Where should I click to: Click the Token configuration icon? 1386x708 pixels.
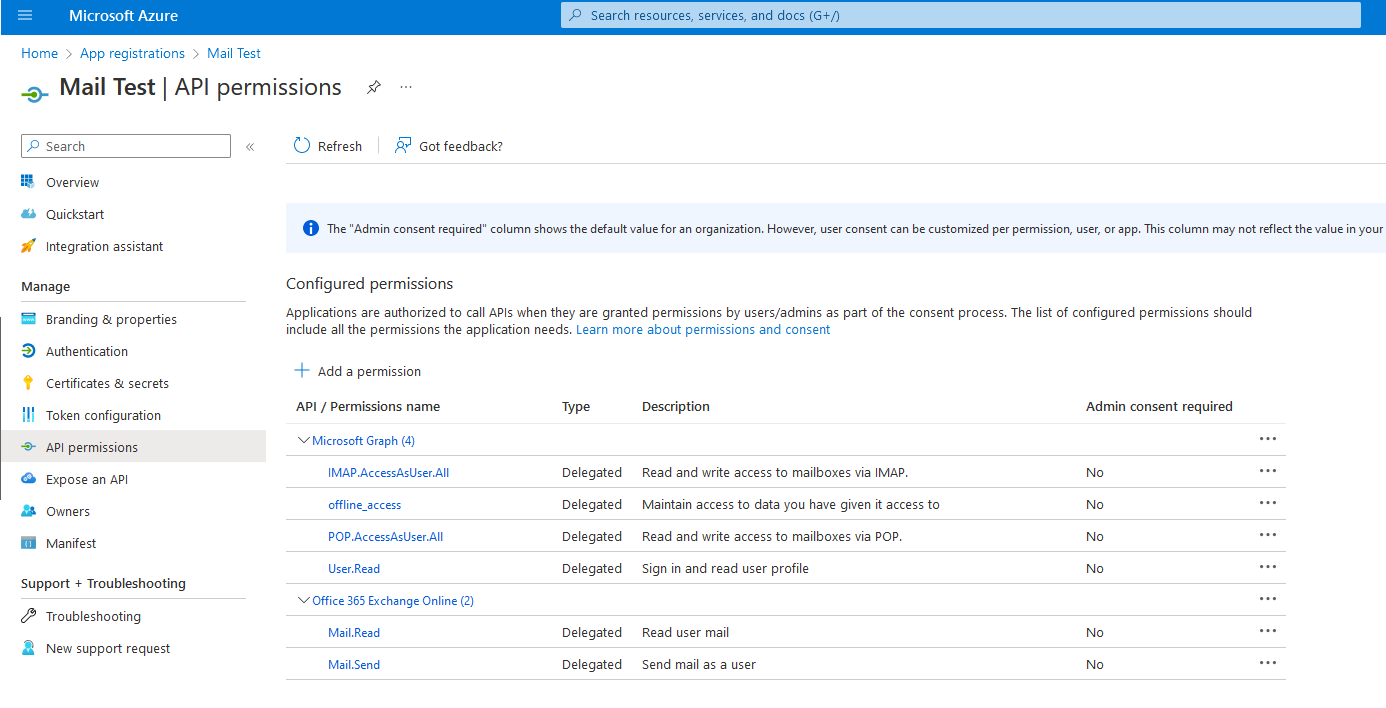(28, 415)
